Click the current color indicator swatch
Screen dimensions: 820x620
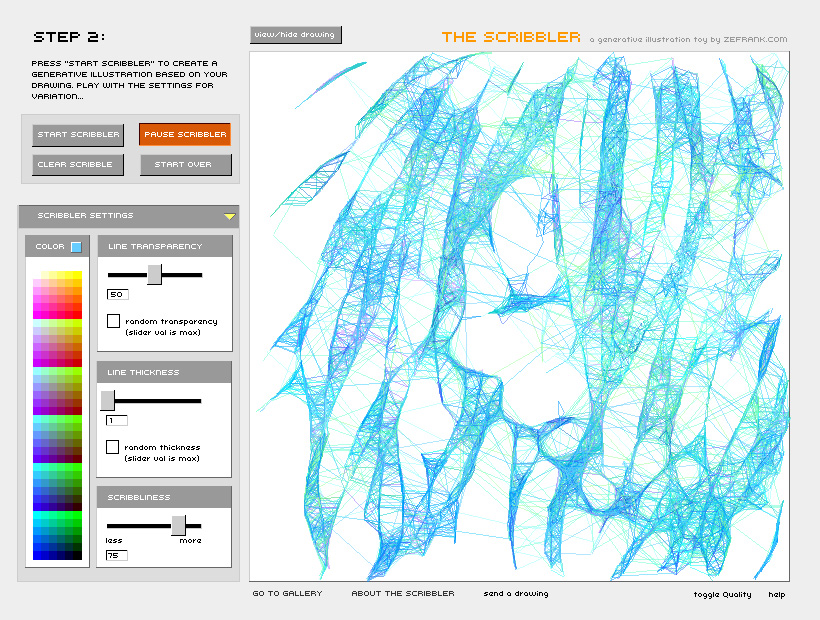pos(76,247)
